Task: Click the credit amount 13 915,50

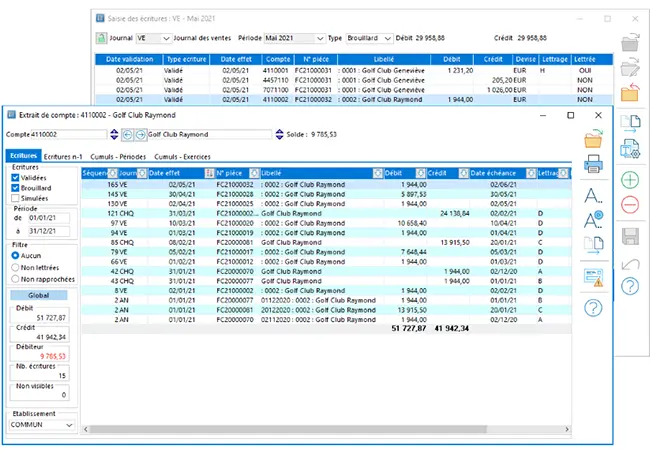Action: pos(455,243)
